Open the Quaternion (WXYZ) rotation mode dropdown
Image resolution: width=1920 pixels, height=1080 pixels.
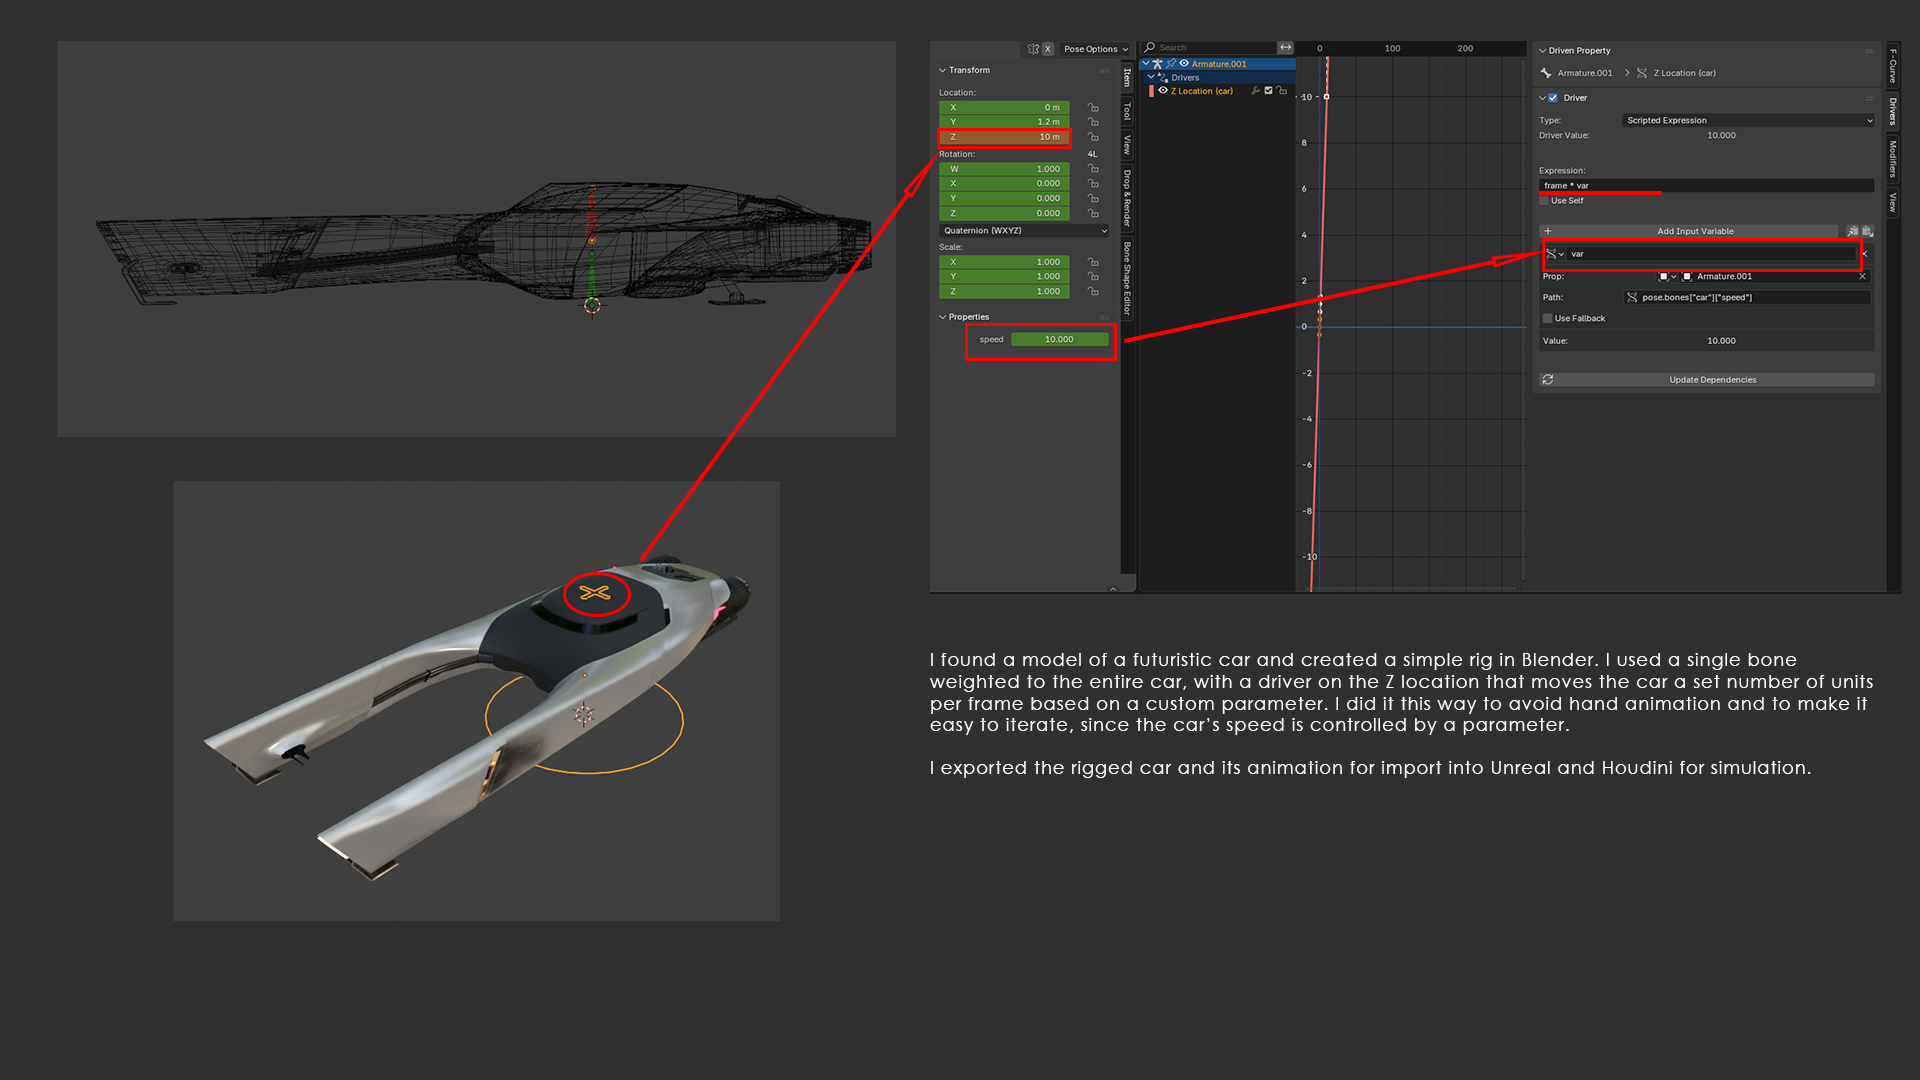point(1024,231)
